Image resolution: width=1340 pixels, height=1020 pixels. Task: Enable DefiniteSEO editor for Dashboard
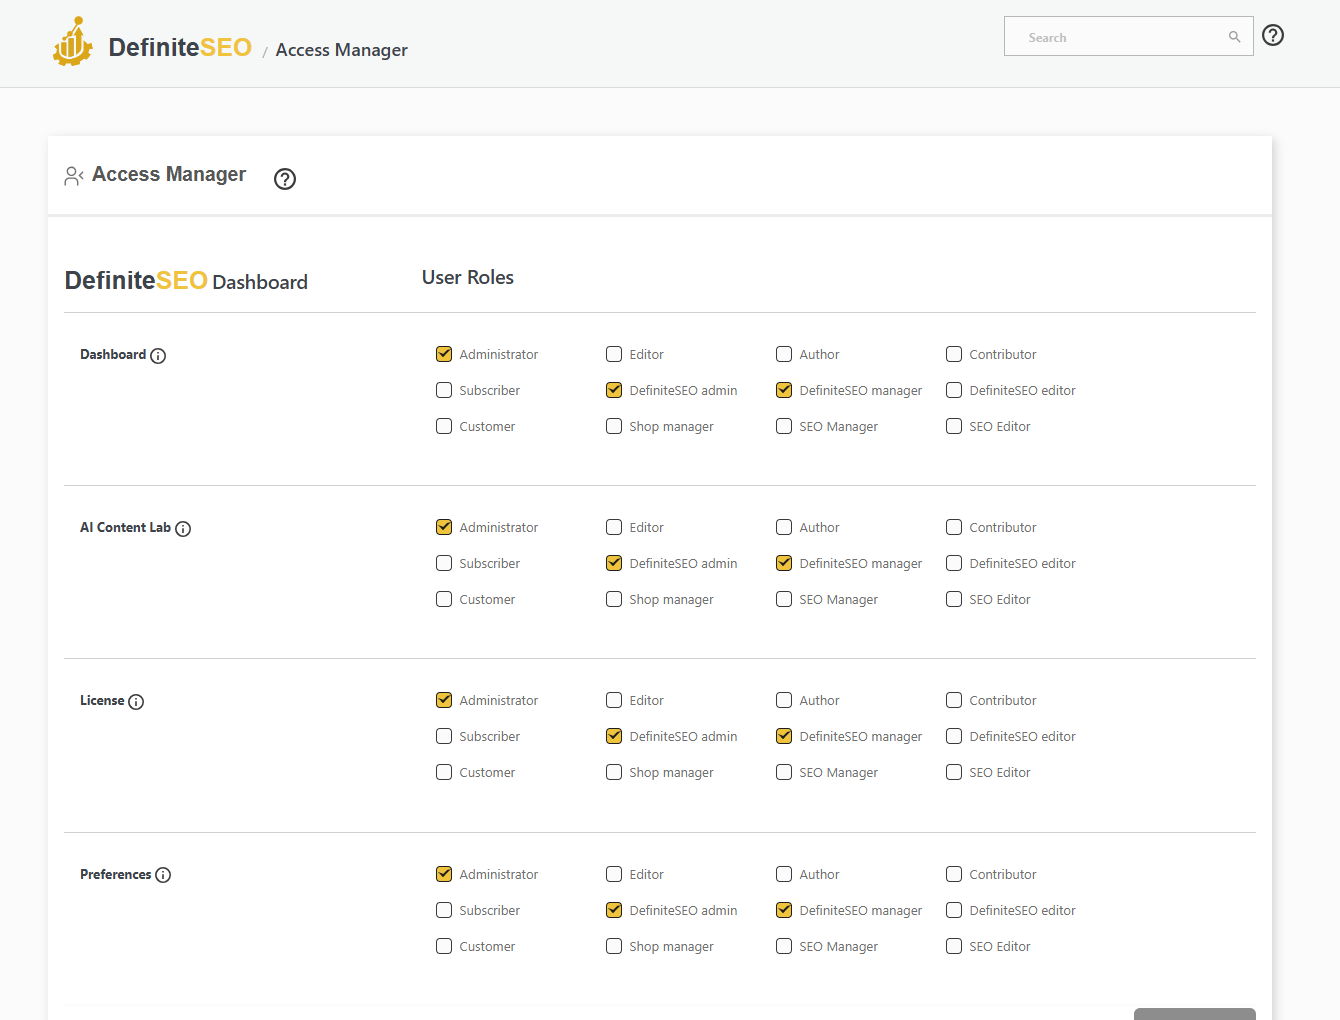coord(954,390)
